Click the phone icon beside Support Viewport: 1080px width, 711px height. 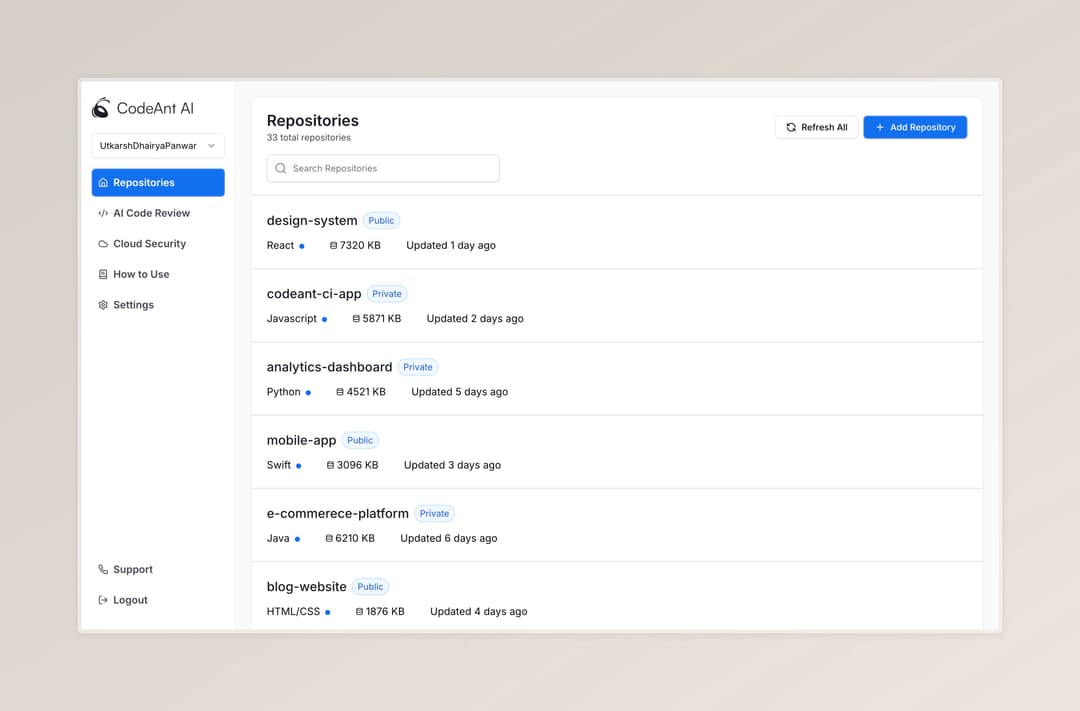click(103, 570)
